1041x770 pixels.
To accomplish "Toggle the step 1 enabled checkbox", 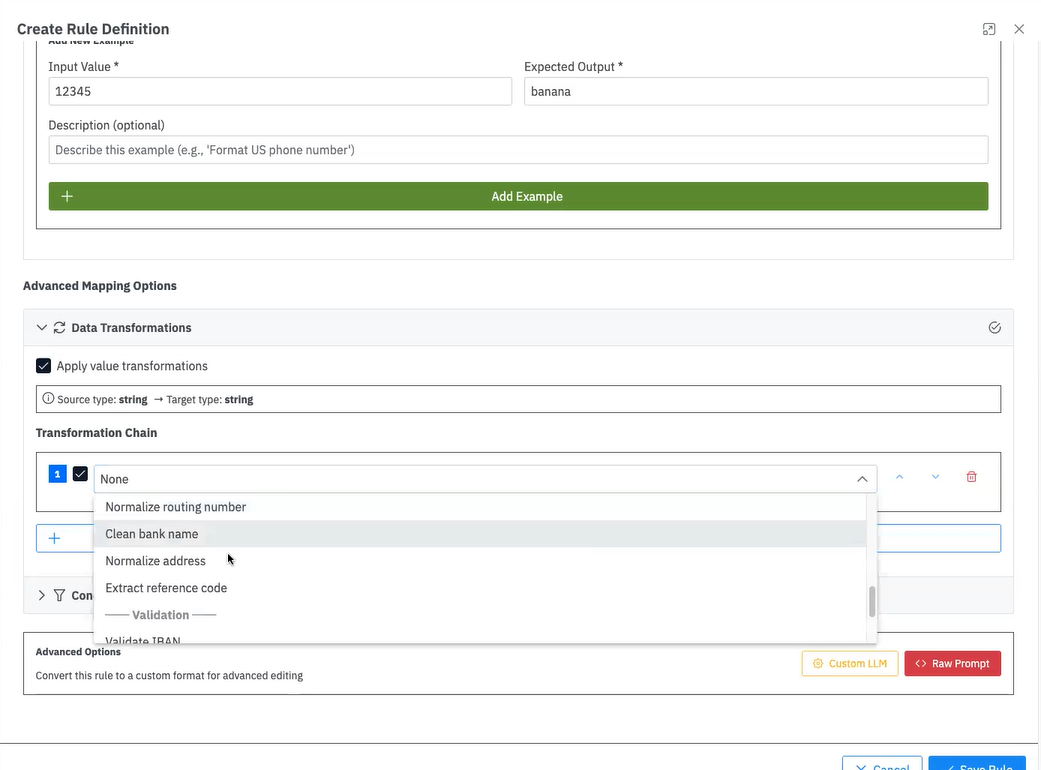I will point(80,474).
